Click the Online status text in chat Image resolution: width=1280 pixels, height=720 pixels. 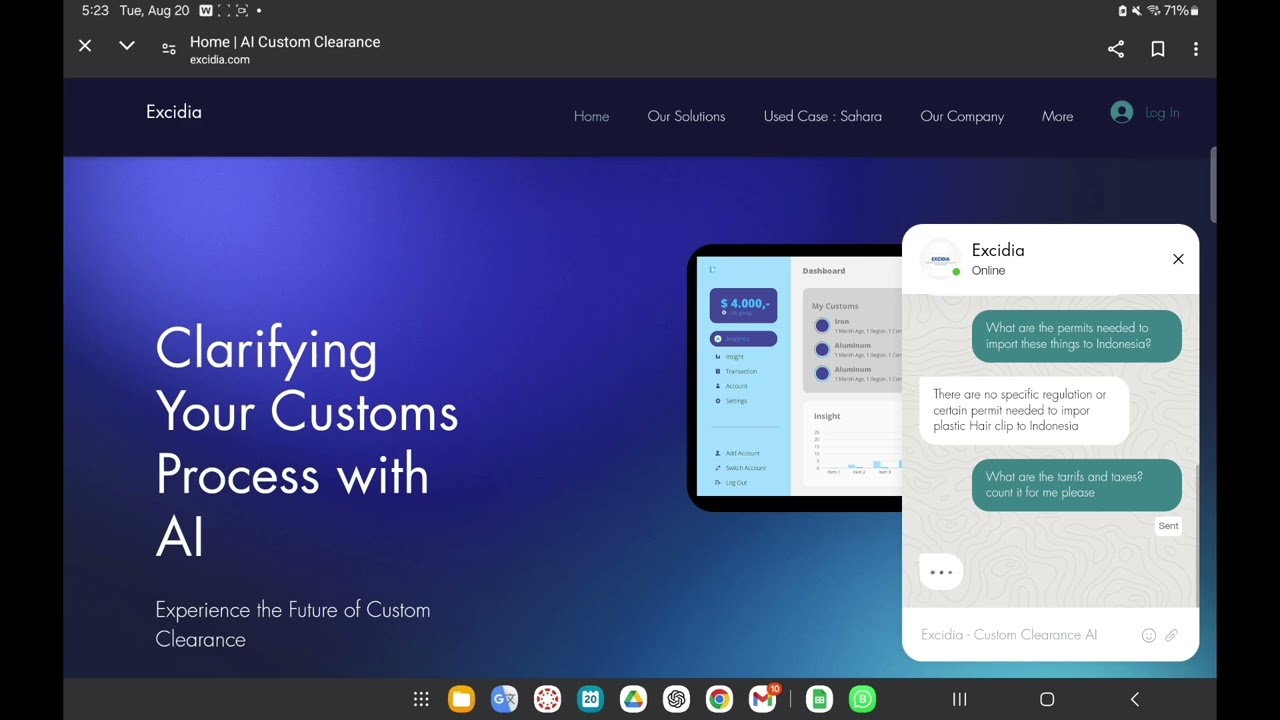[988, 271]
